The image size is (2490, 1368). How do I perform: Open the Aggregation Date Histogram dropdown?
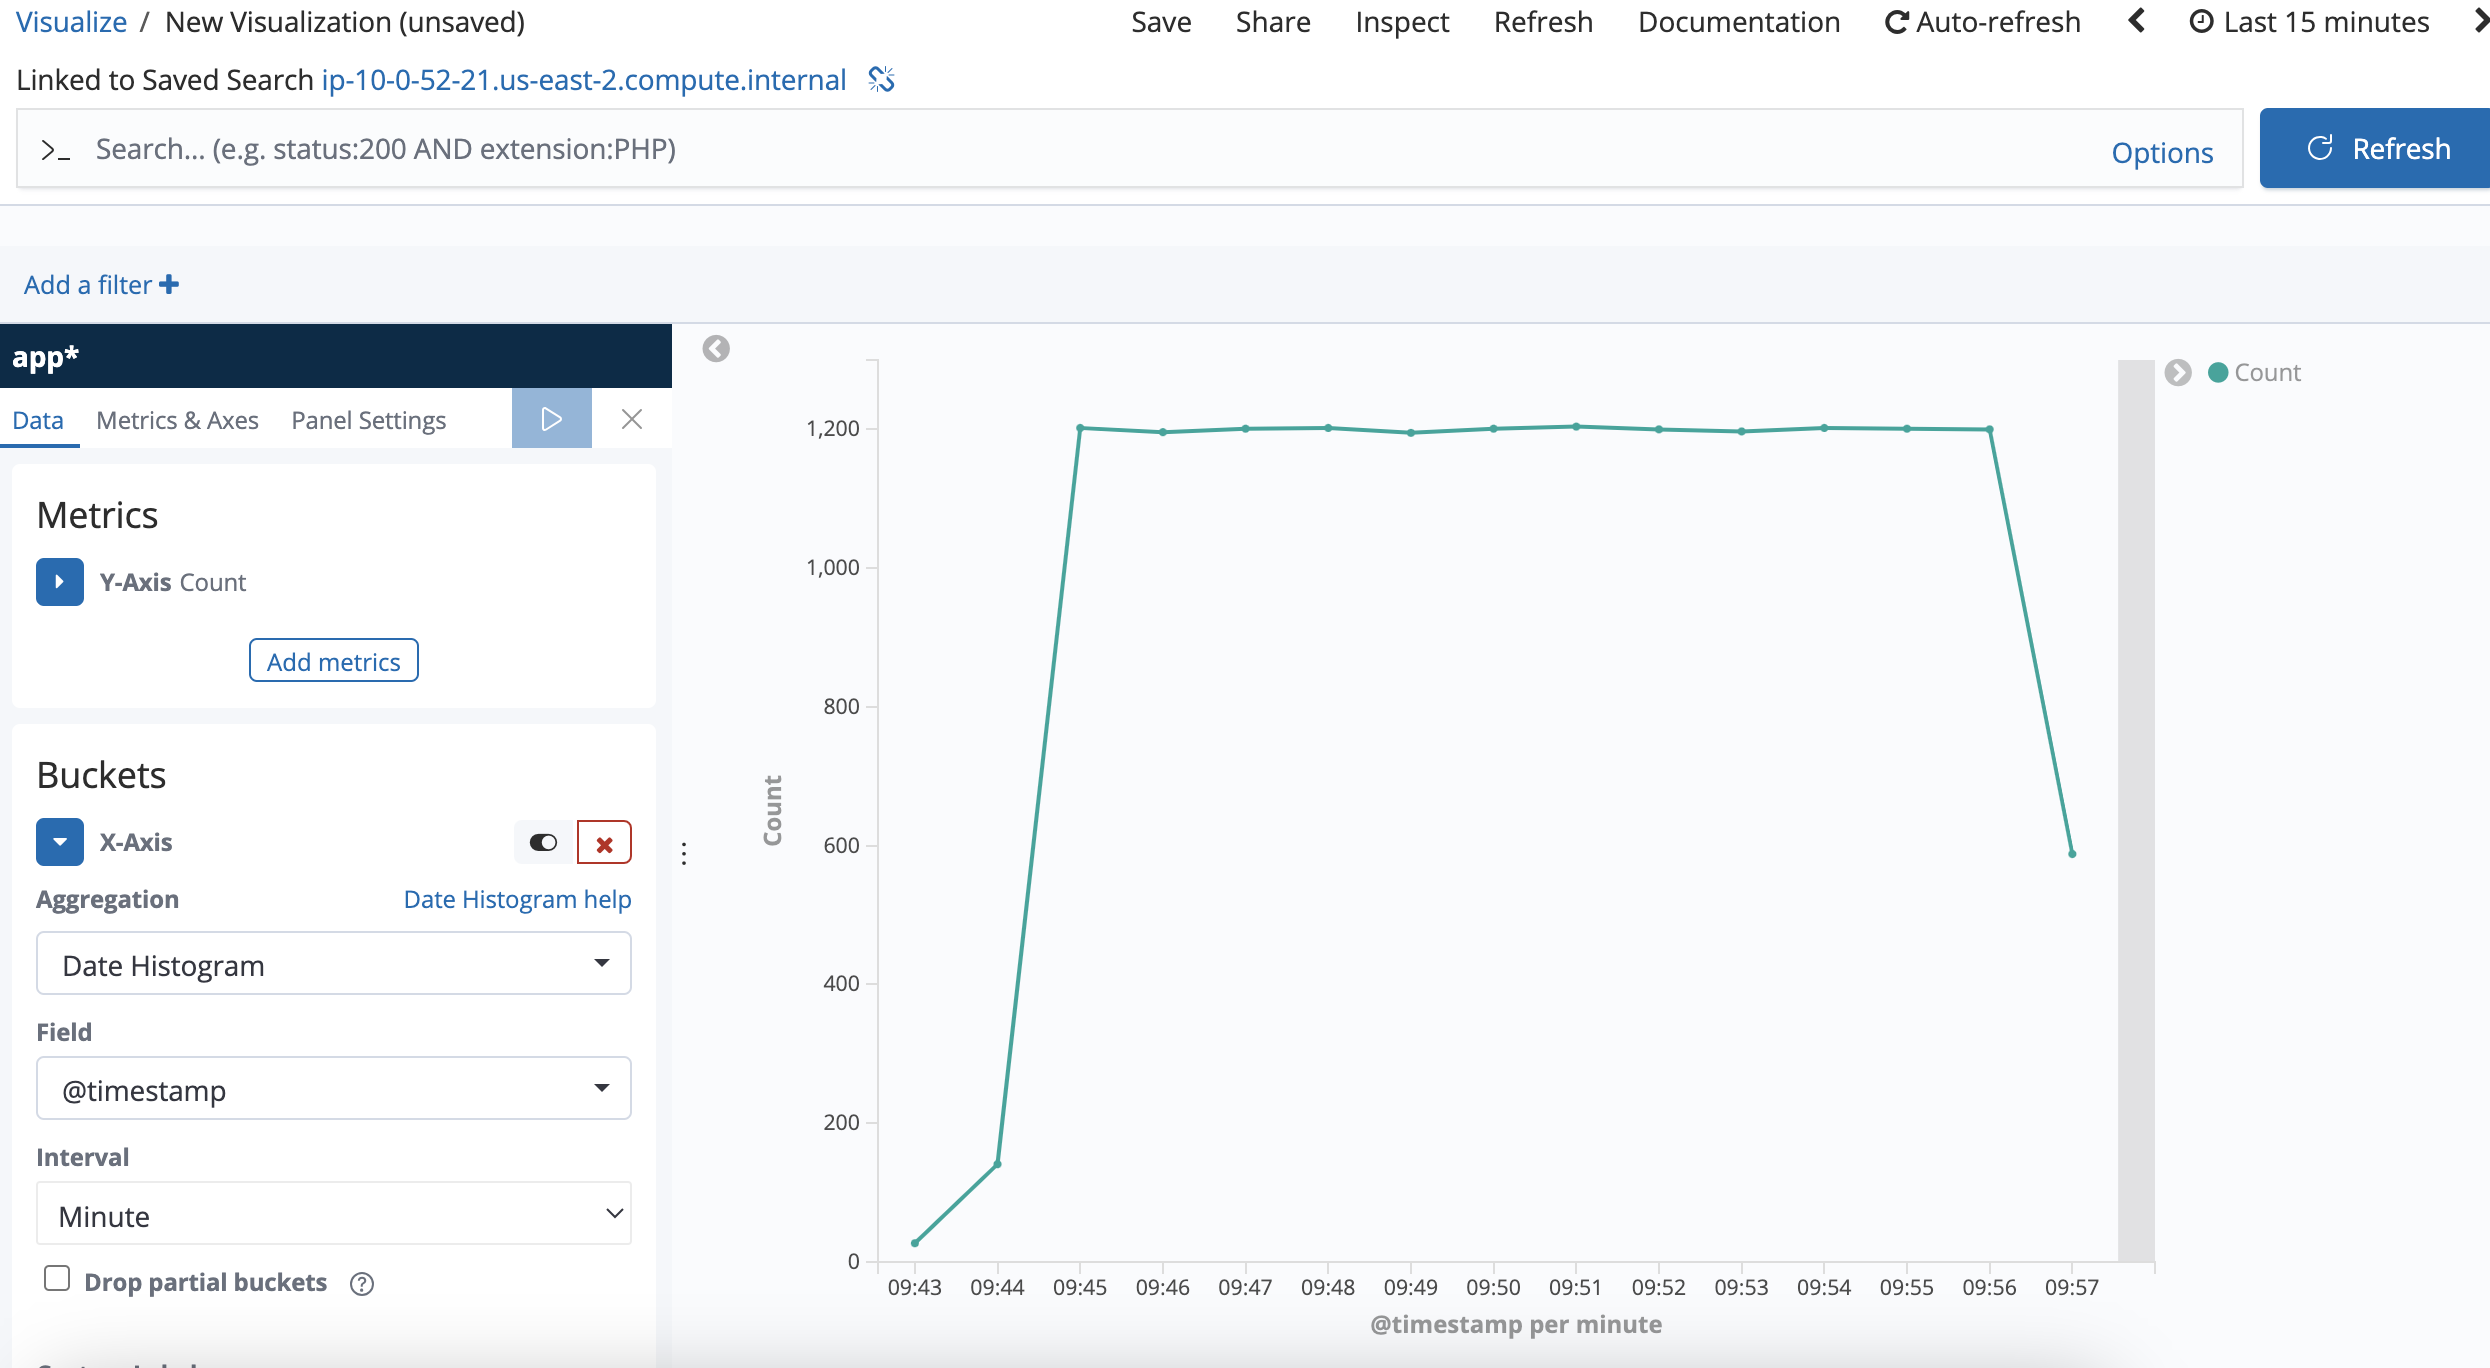point(333,964)
